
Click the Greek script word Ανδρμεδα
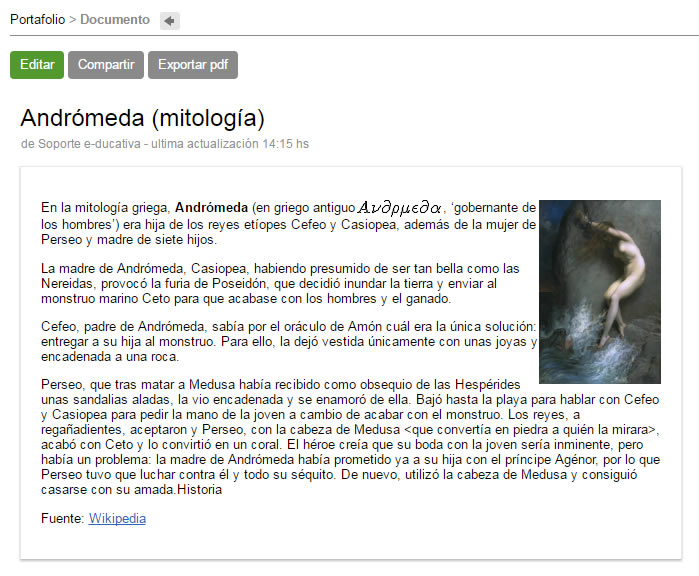[399, 208]
